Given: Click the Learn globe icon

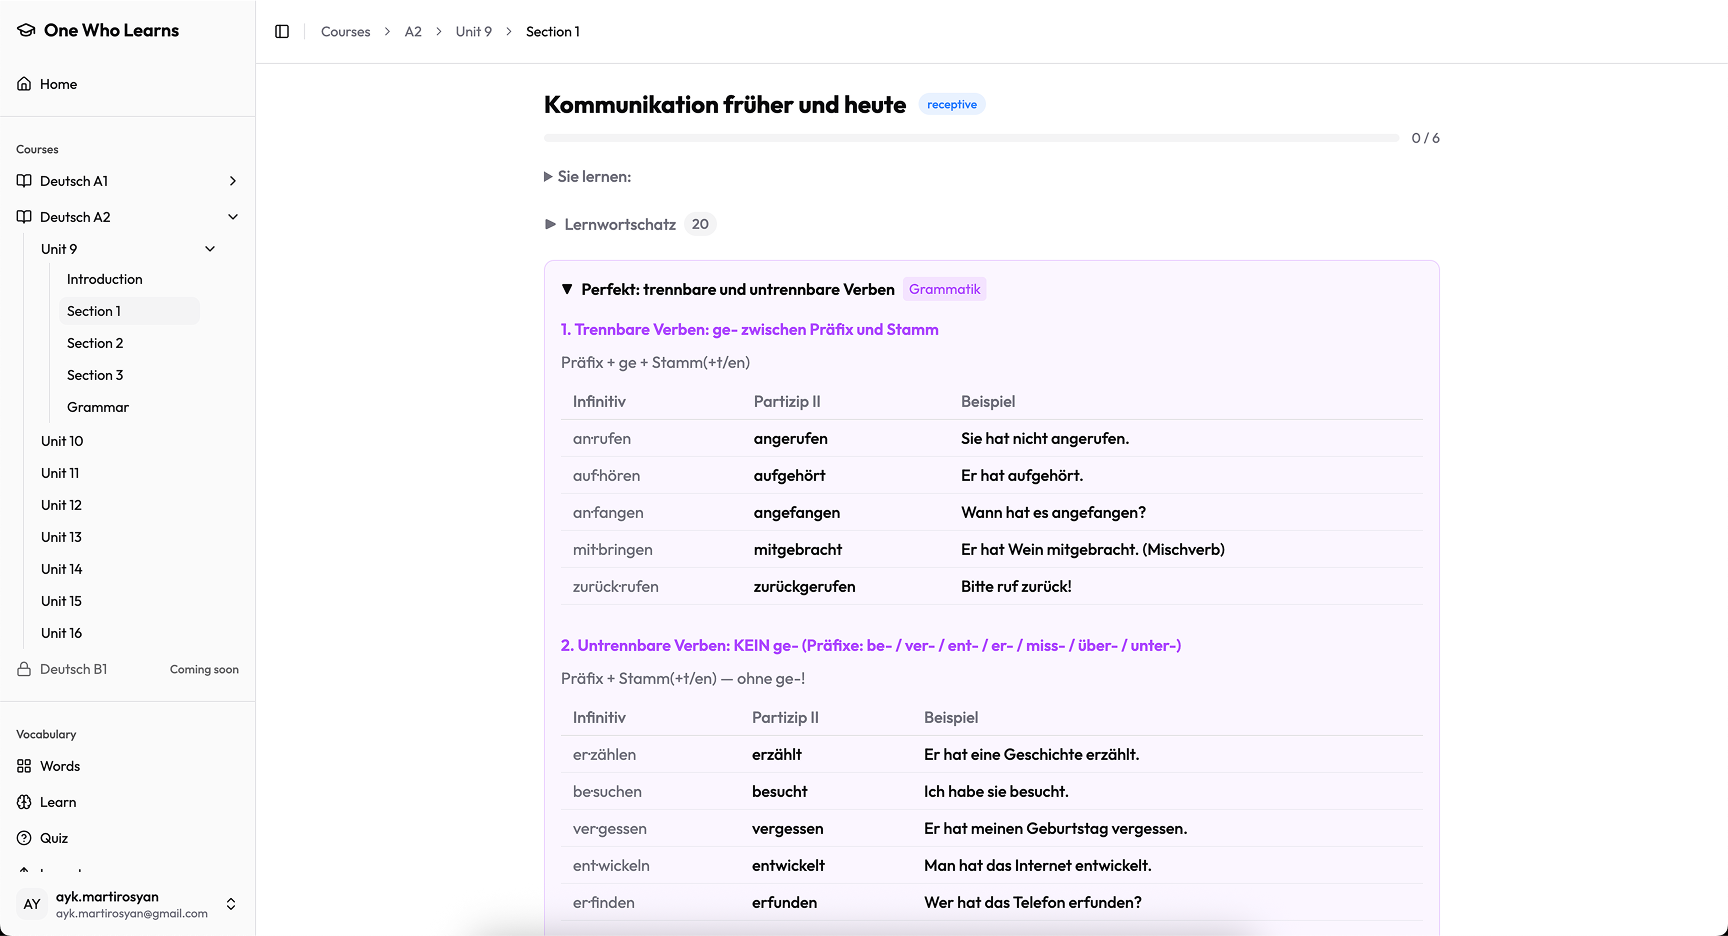Looking at the screenshot, I should point(23,802).
